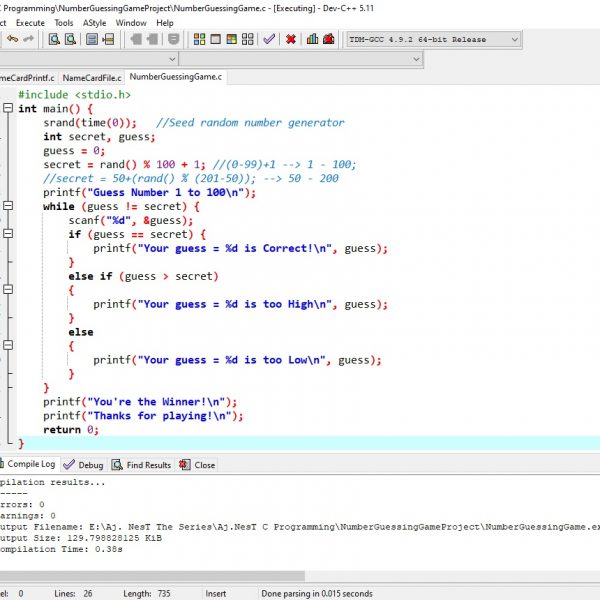Open the TDM-GCC 4.9.2 compiler dropdown
This screenshot has width=600, height=600.
514,39
